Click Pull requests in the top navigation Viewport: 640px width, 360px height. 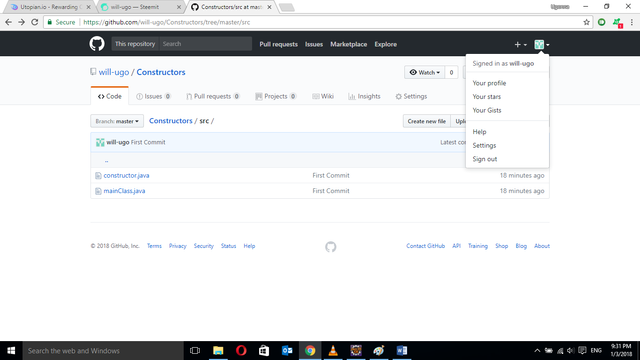point(278,44)
